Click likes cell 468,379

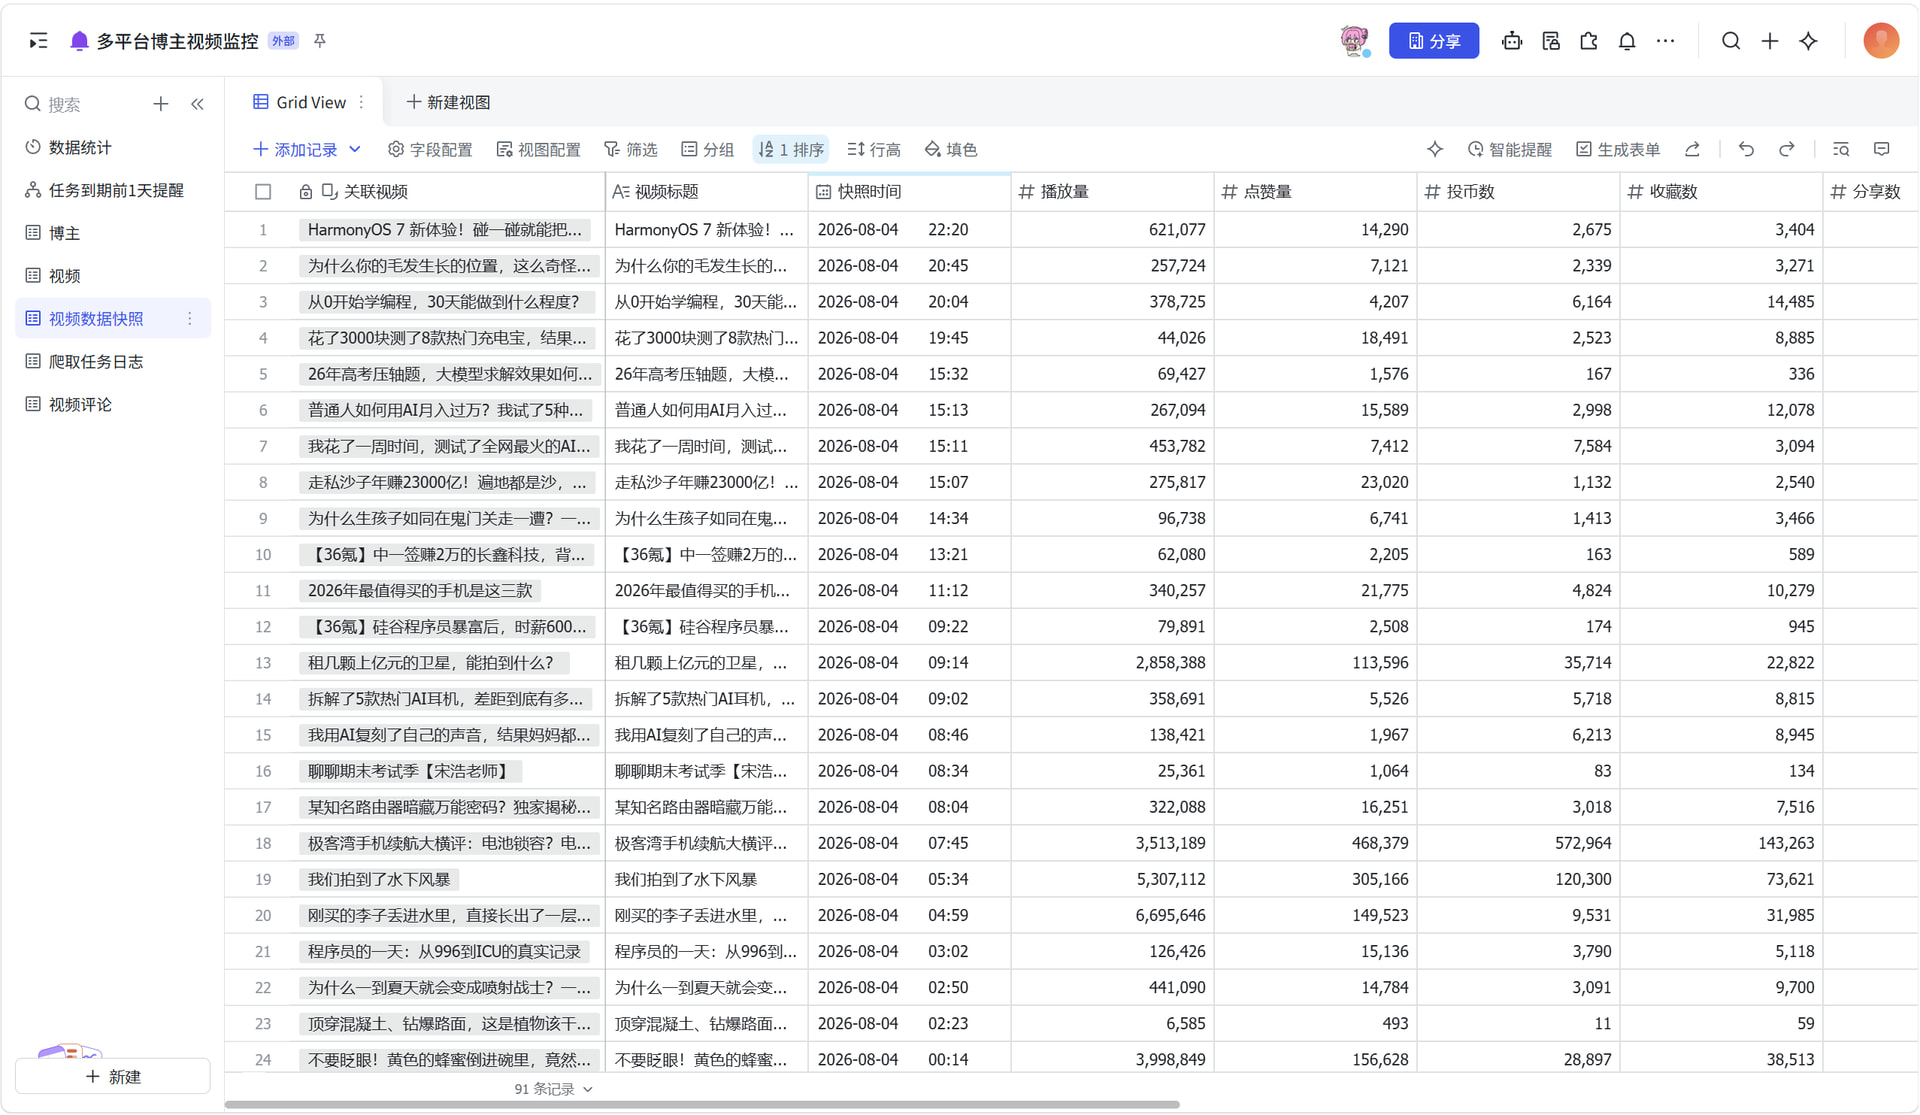coord(1315,844)
